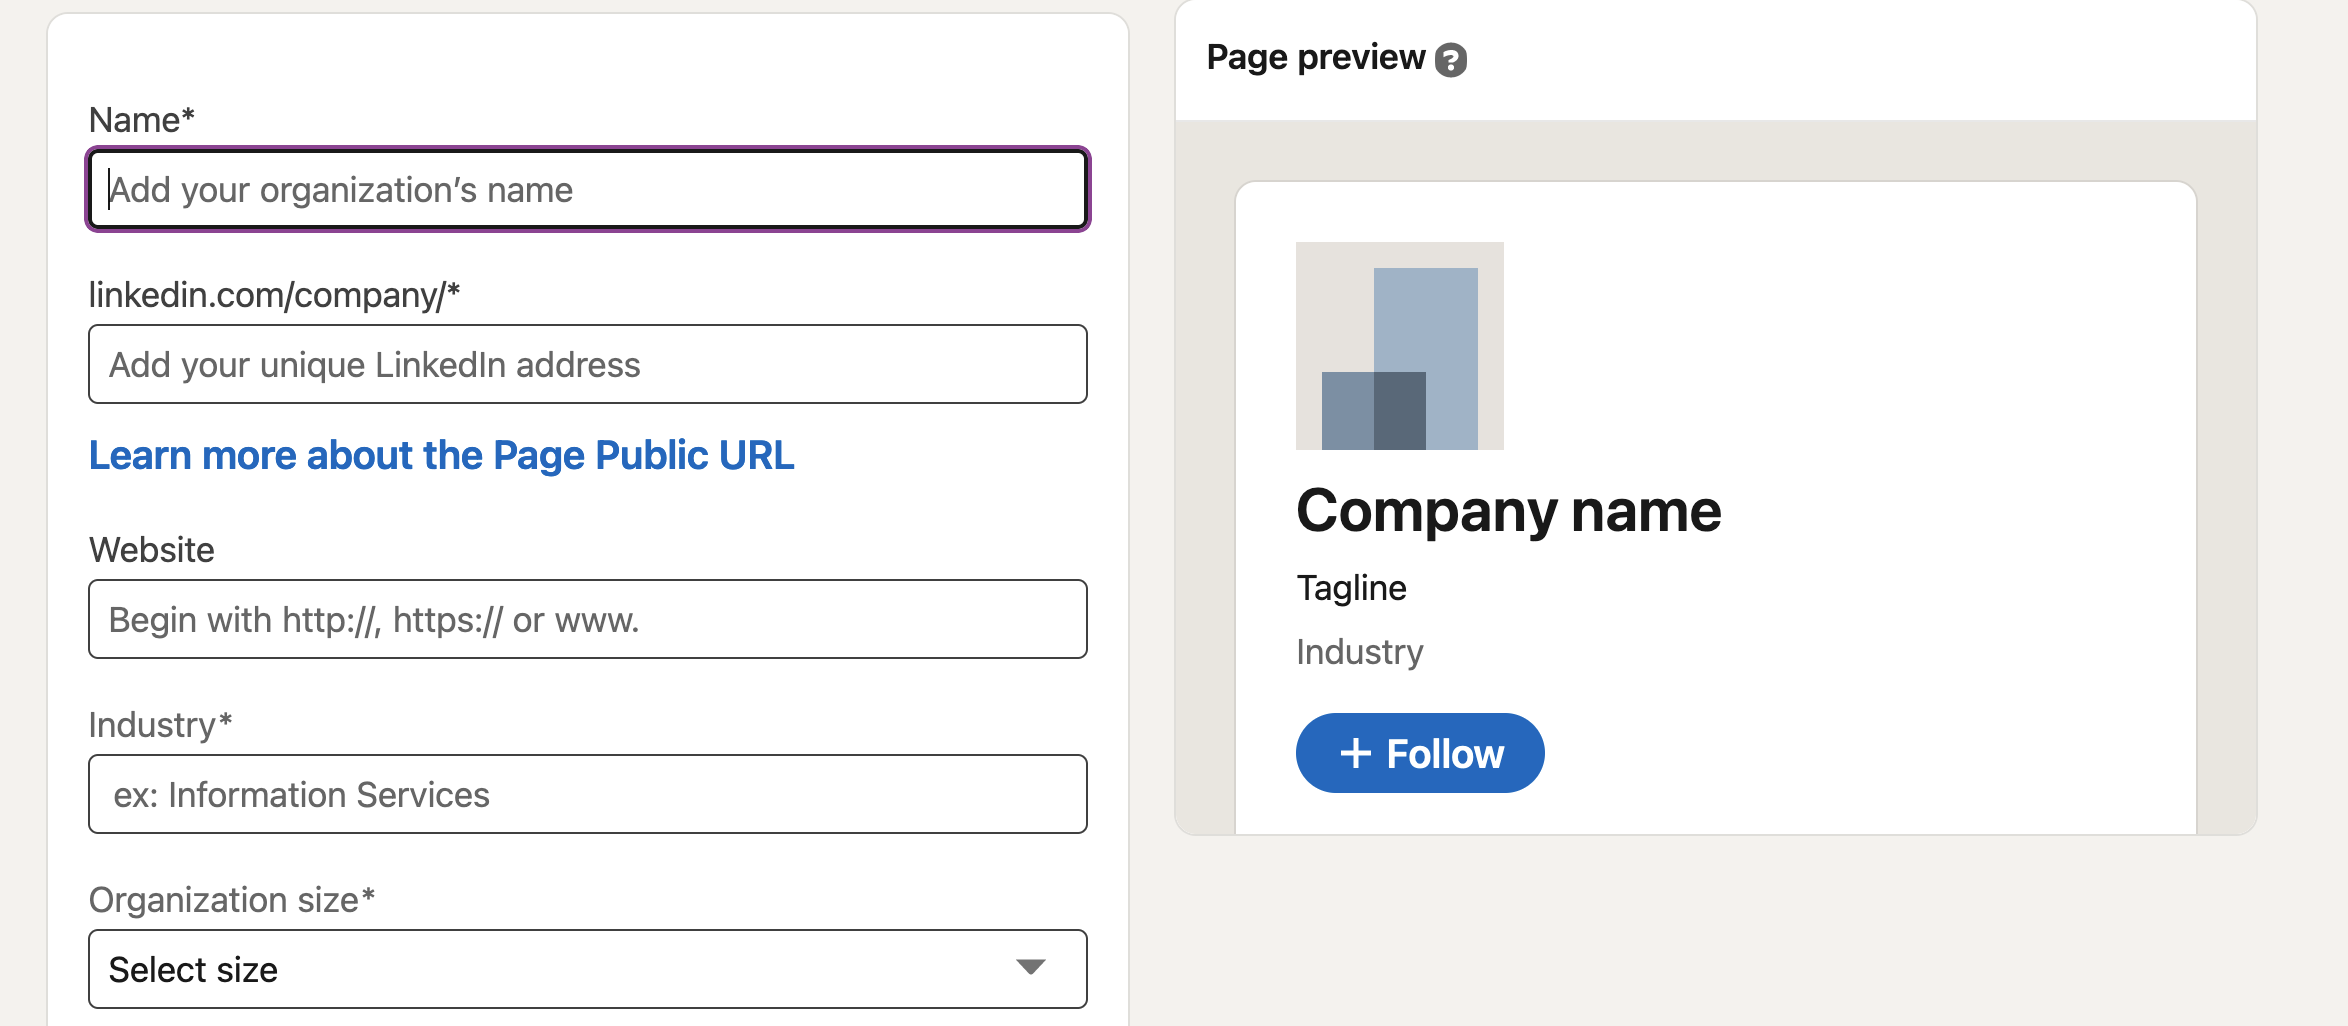Screen dimensions: 2348x1026
Task: Click the Industry text in preview card
Action: click(x=1359, y=652)
